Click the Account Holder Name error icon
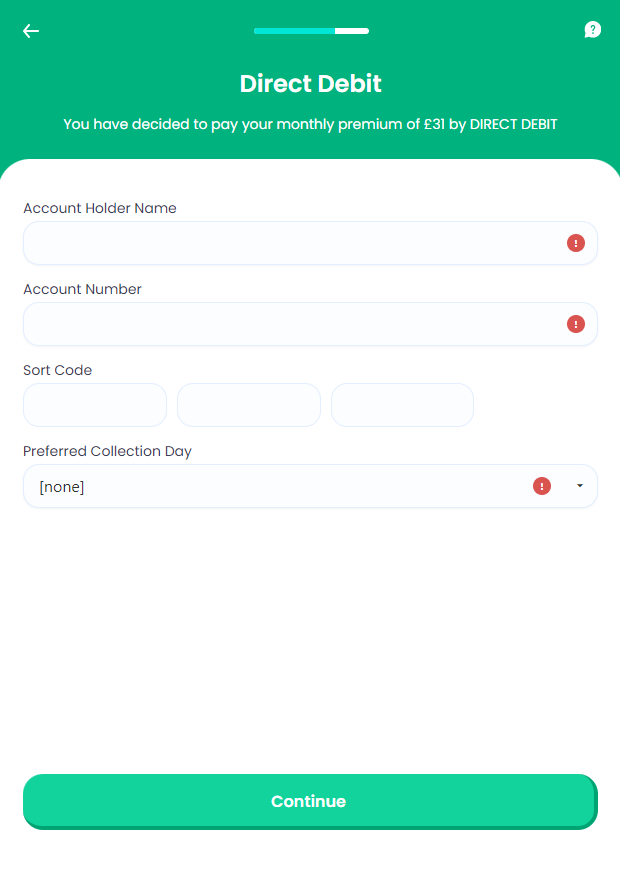 tap(576, 243)
